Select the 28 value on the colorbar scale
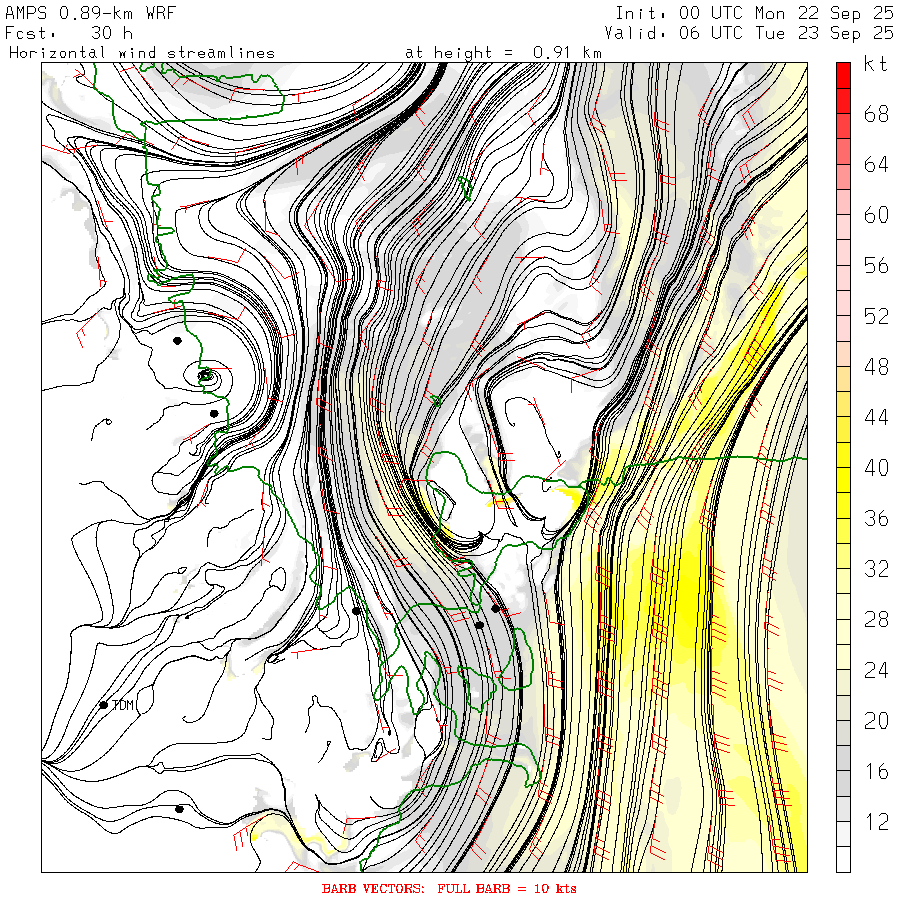The width and height of the screenshot is (900, 900). (x=876, y=619)
